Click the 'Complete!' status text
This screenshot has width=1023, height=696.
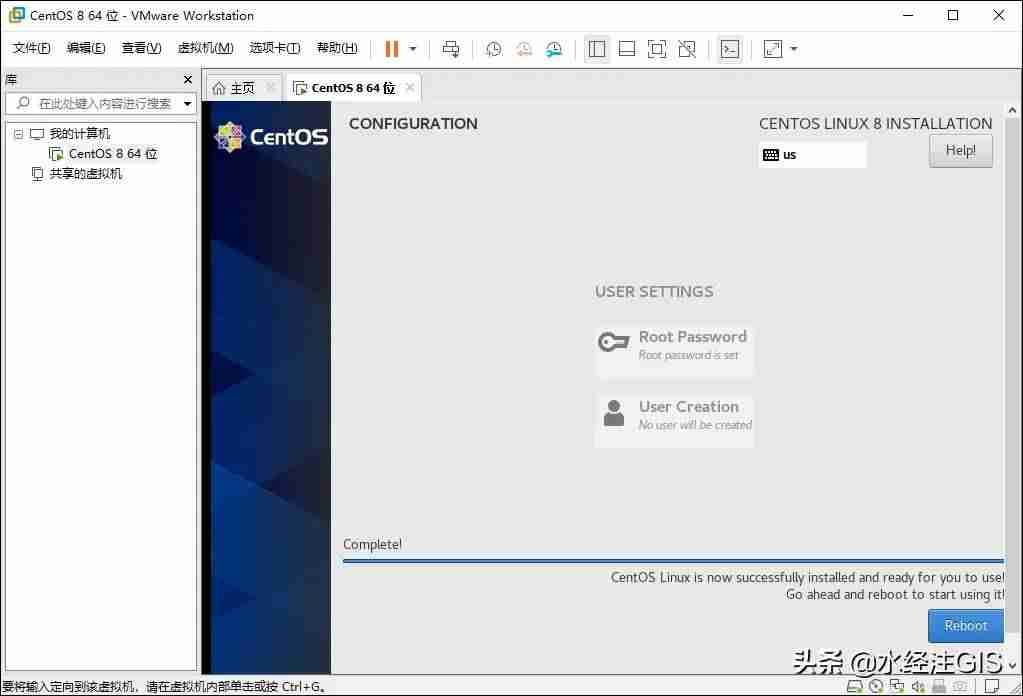click(373, 544)
